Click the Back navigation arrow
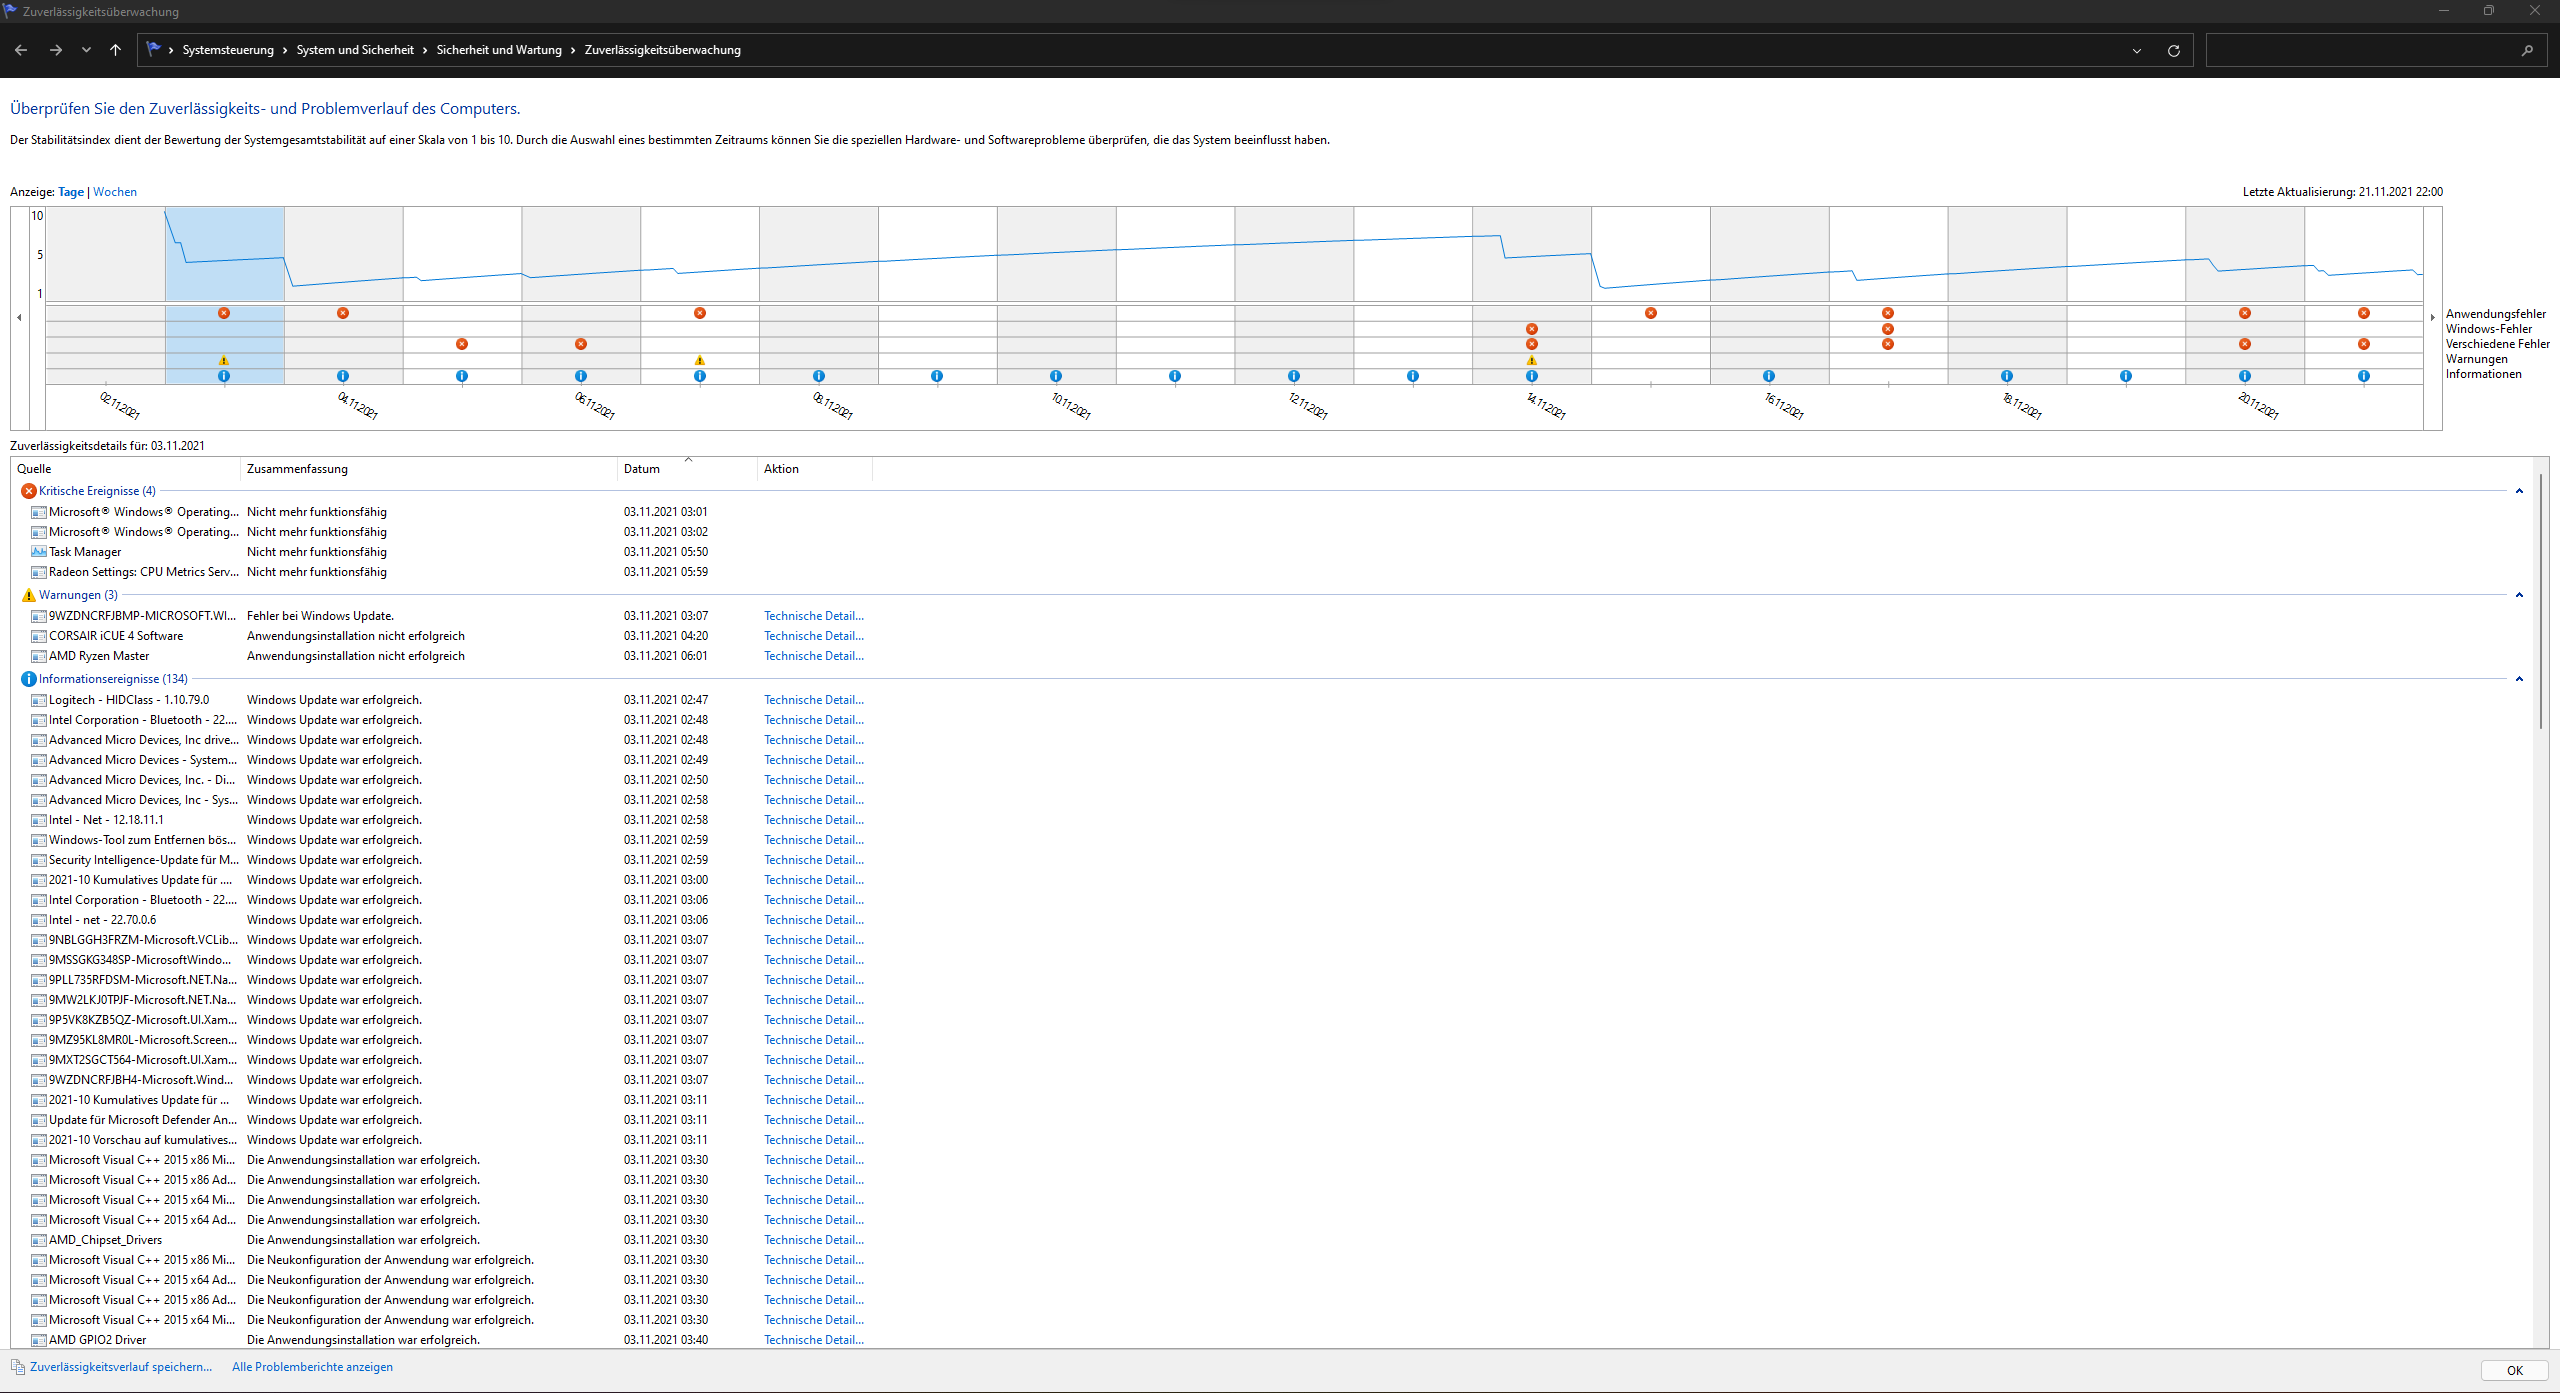Viewport: 2560px width, 1393px height. 21,50
